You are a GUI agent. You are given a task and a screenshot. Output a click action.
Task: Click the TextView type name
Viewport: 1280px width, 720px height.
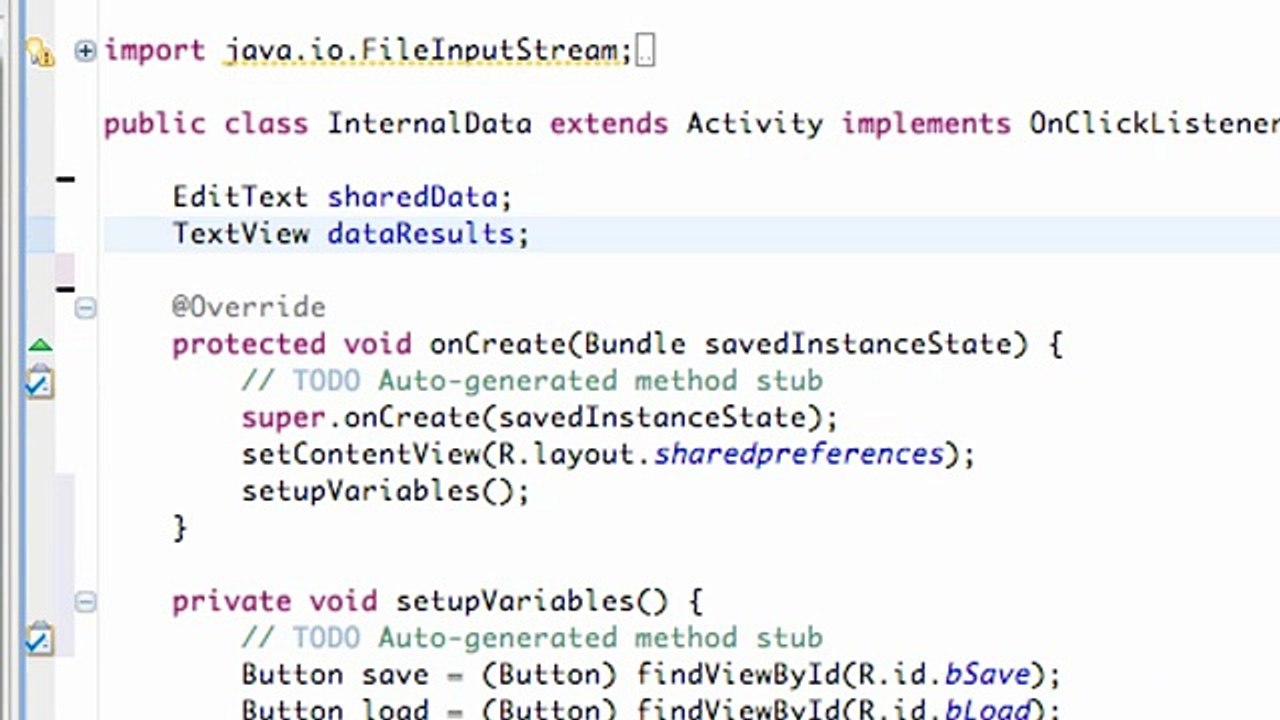coord(240,234)
